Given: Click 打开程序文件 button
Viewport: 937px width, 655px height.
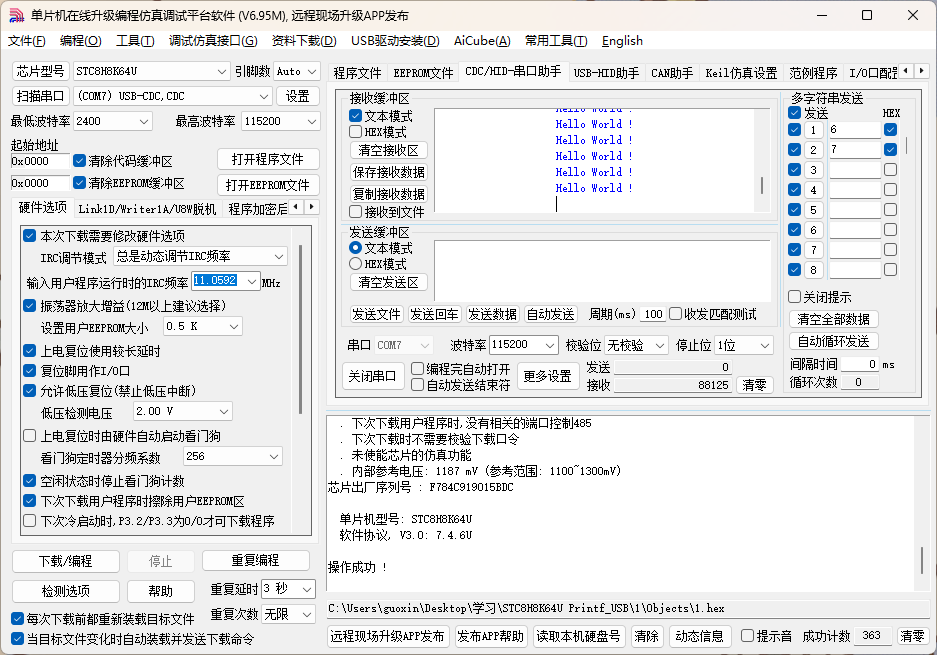Looking at the screenshot, I should 268,160.
